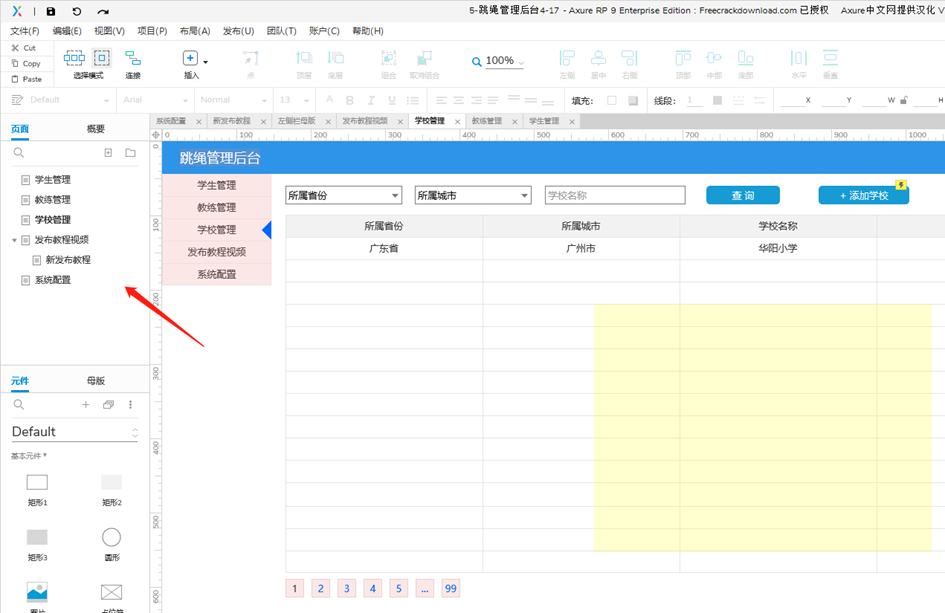Click the Save icon in title bar
This screenshot has height=613, width=945.
tap(51, 11)
